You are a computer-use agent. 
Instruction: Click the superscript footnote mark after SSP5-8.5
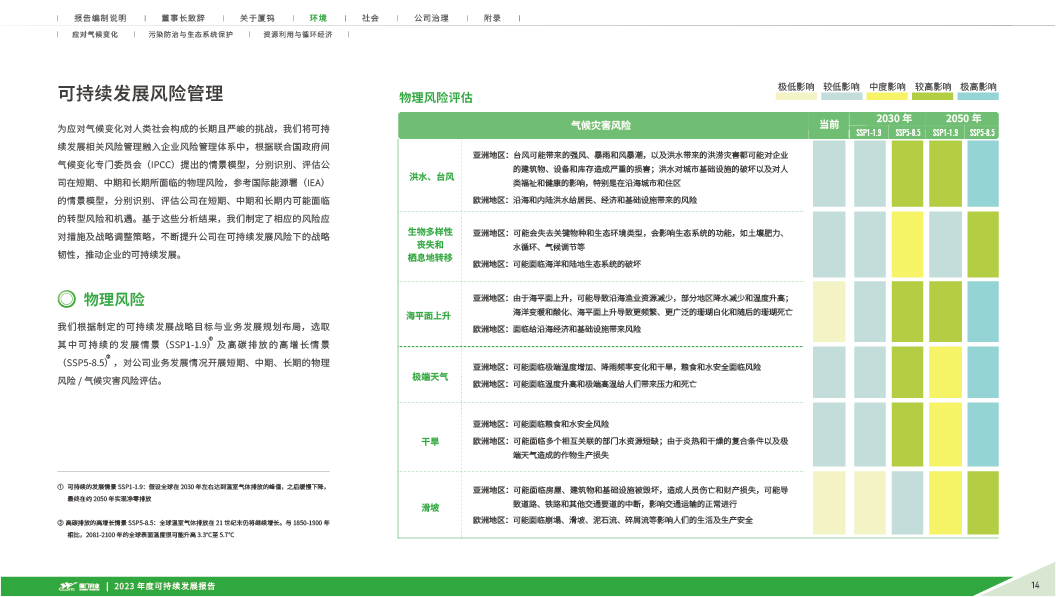click(x=108, y=357)
